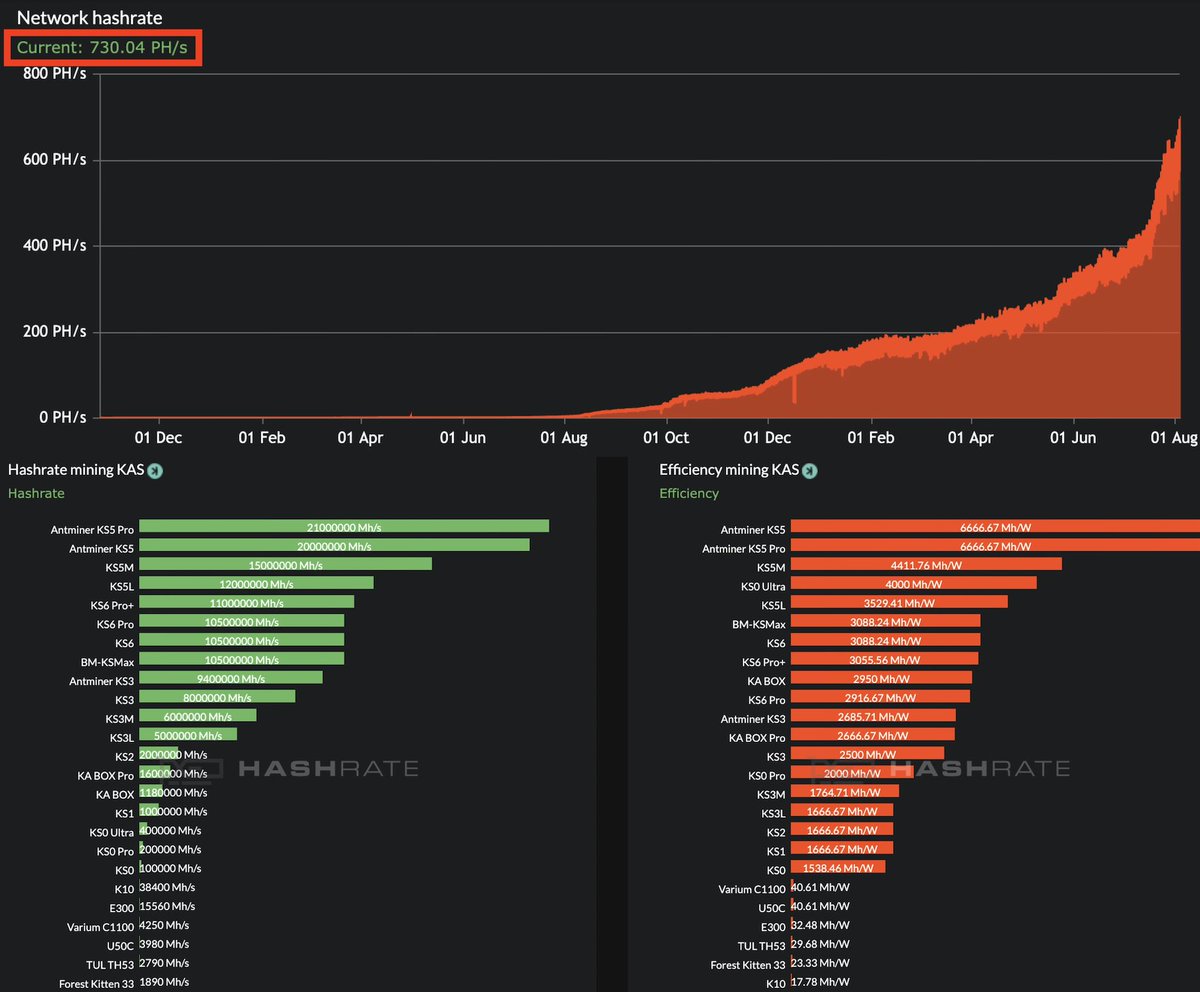
Task: Click the 01 Oct label on time axis
Action: click(666, 437)
